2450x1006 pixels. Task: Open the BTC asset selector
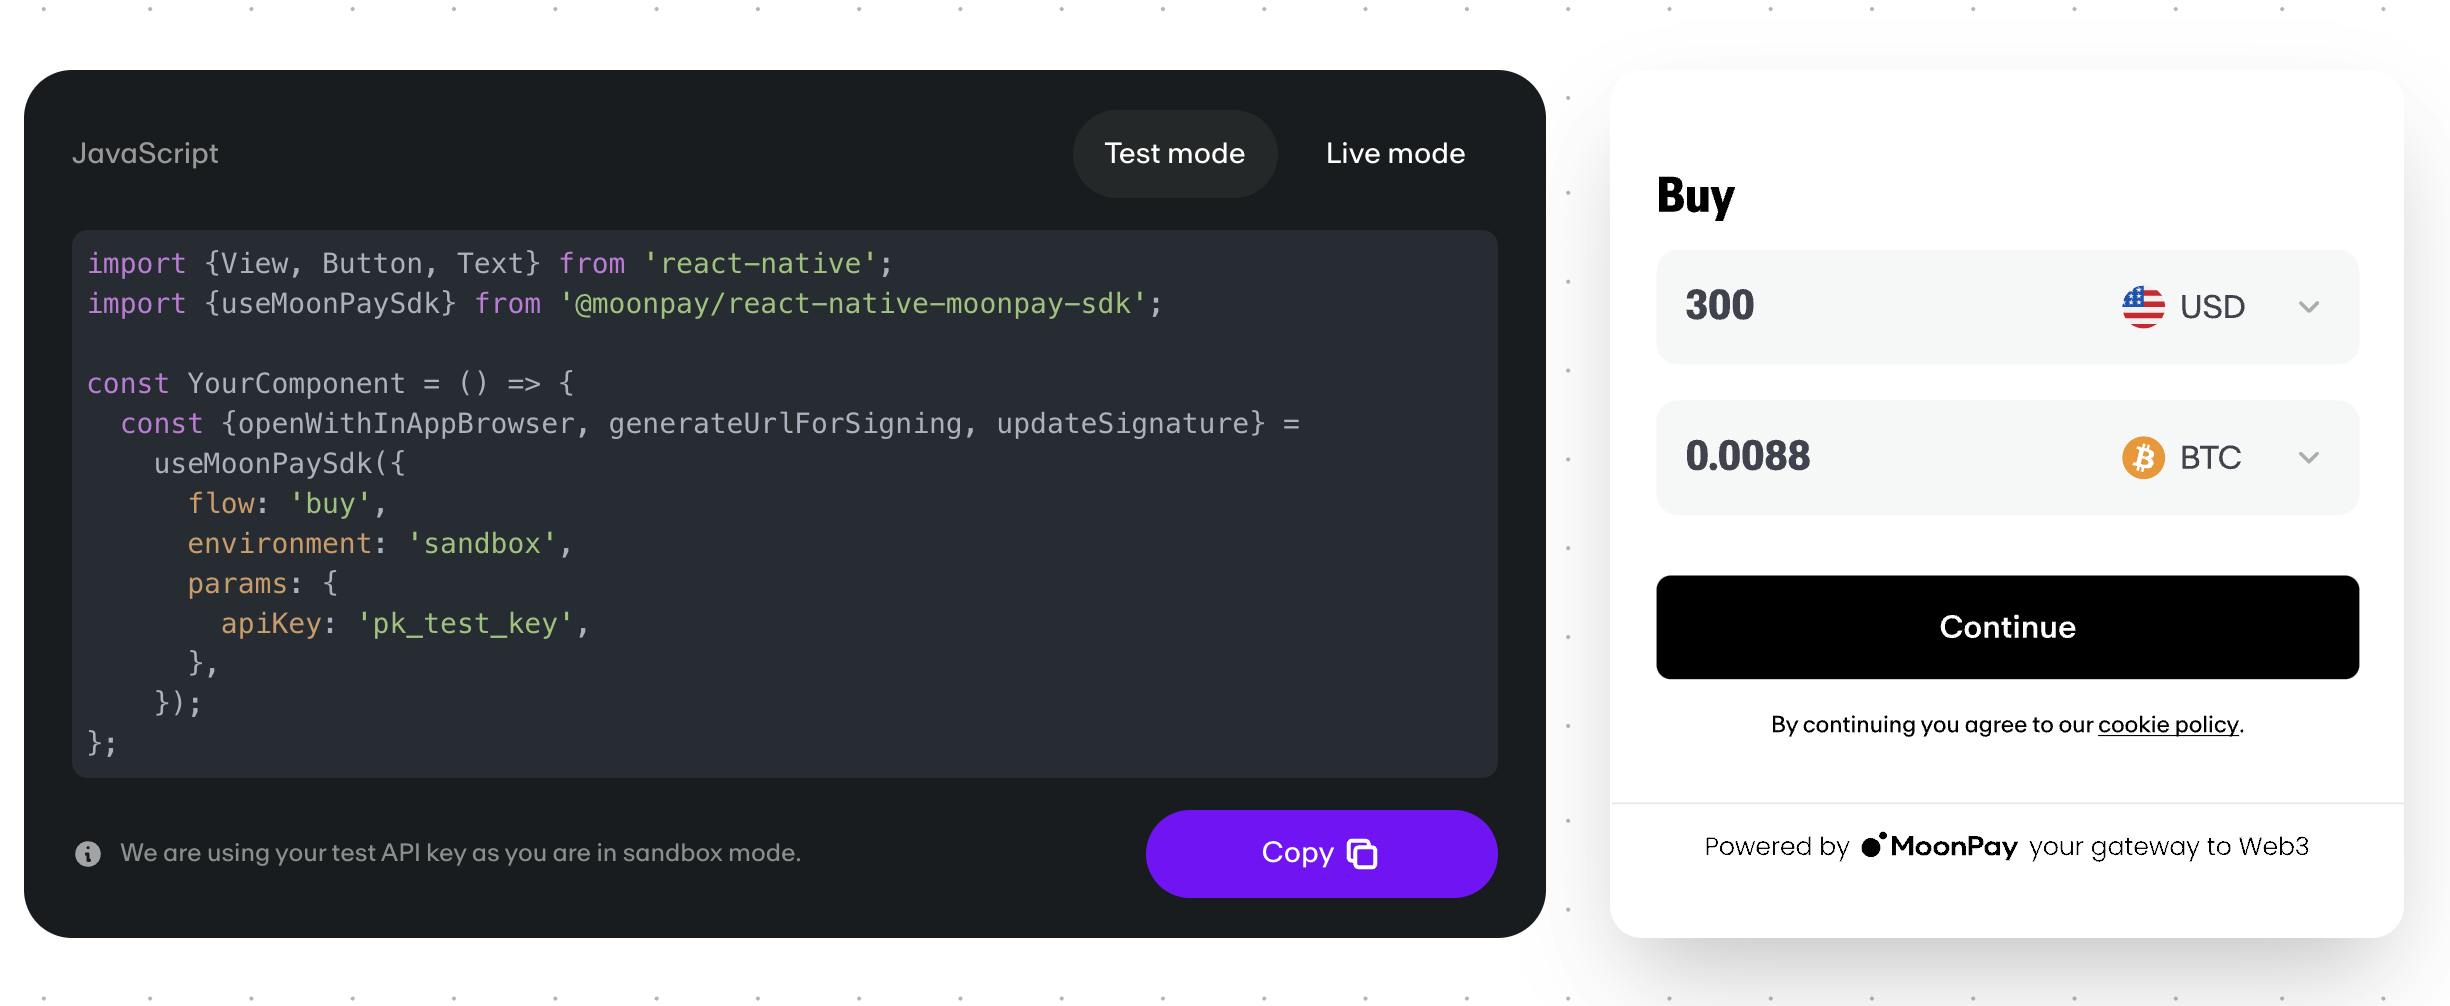(2210, 458)
